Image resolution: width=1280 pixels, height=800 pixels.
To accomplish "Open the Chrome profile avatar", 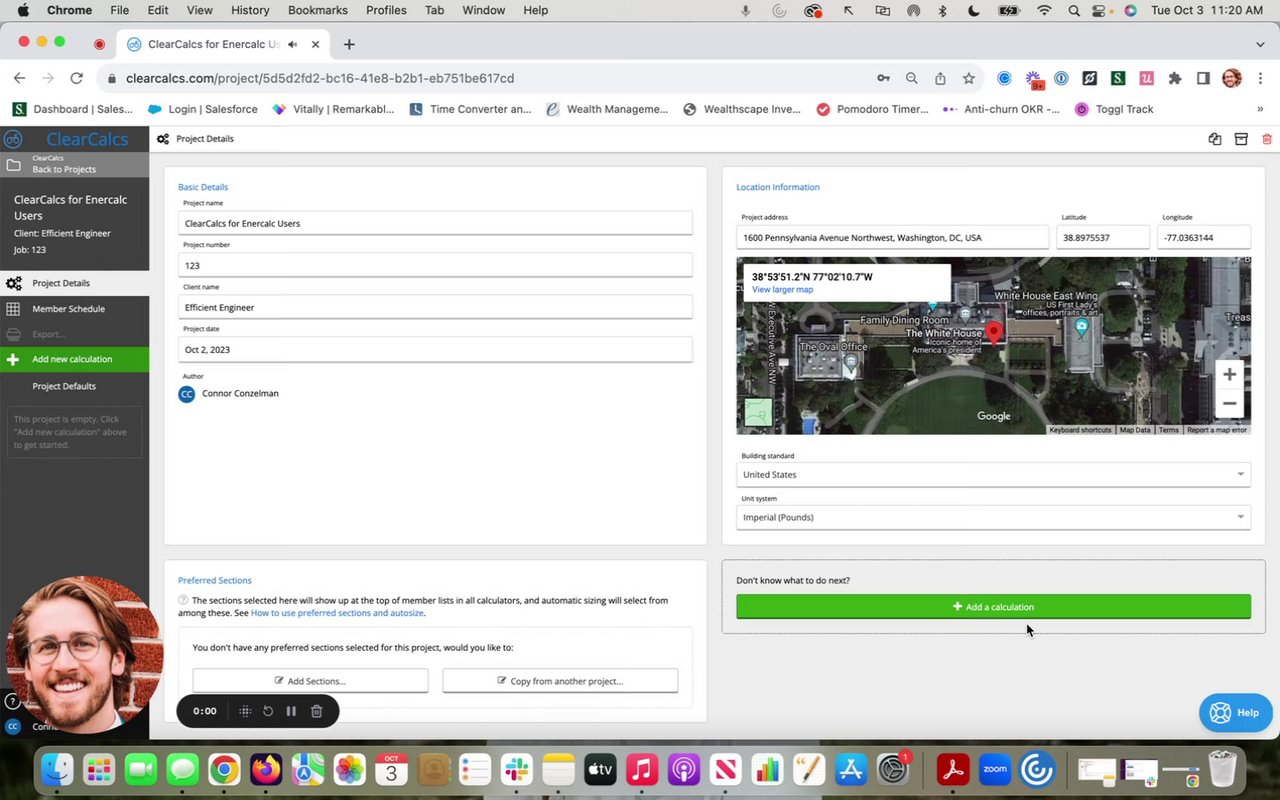I will [x=1232, y=78].
